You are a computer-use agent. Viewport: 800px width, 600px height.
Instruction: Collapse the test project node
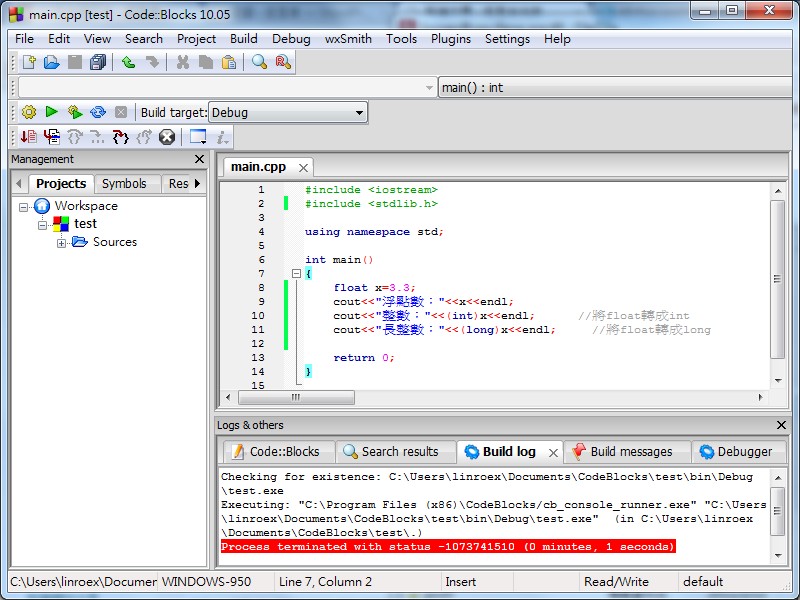[x=42, y=224]
